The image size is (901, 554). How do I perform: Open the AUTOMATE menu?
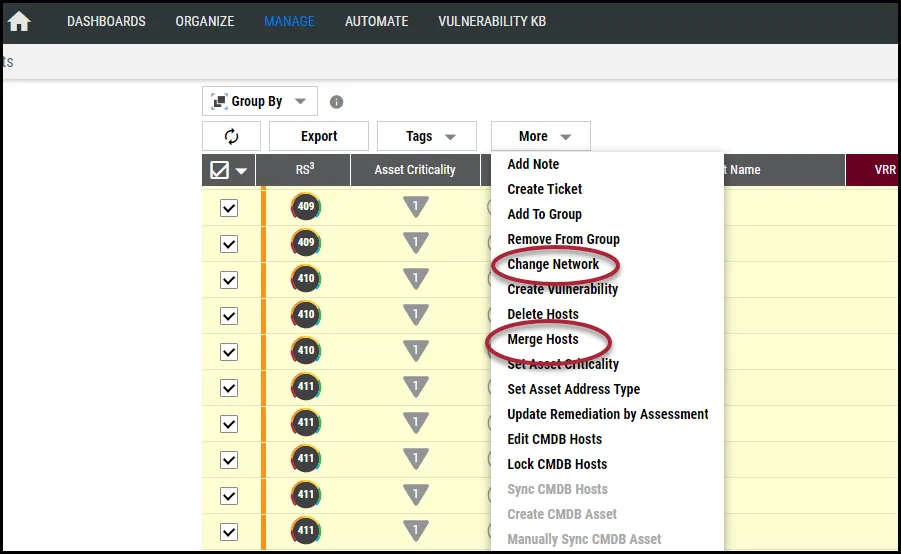tap(376, 21)
